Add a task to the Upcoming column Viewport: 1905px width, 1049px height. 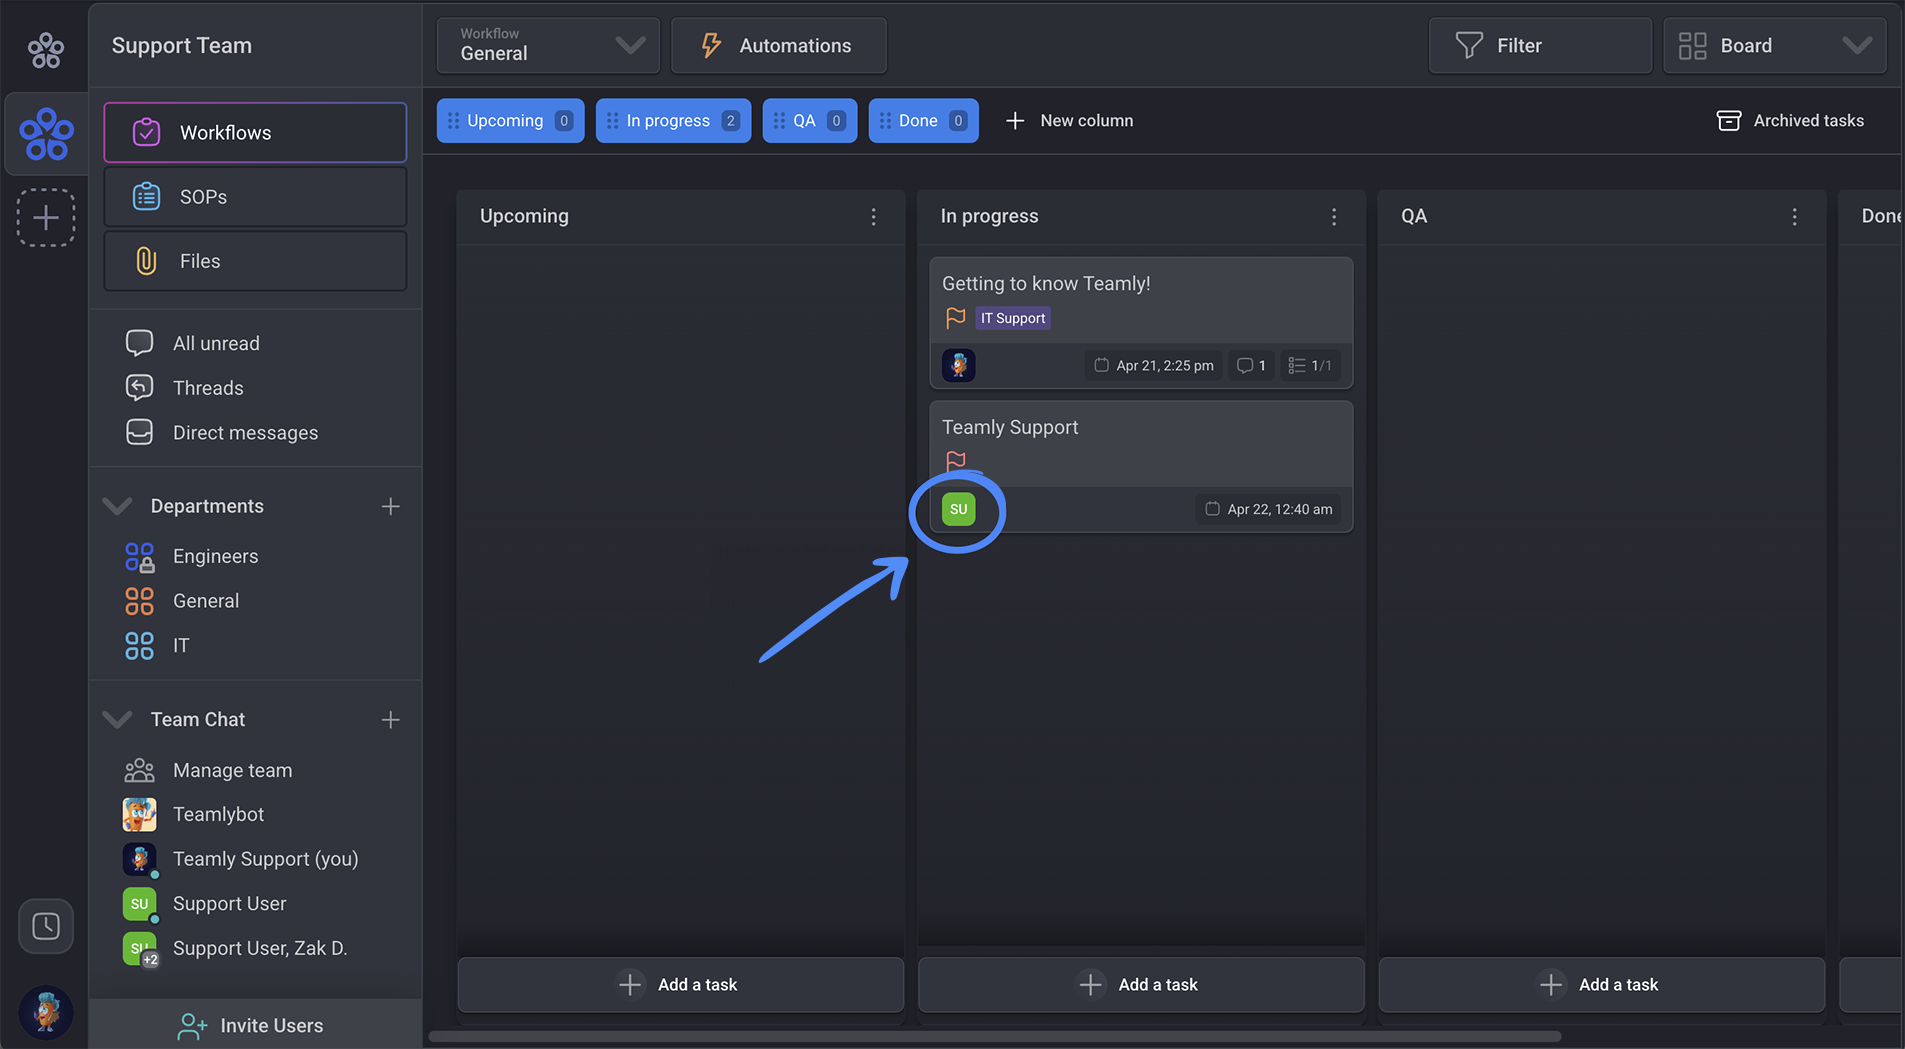[680, 985]
